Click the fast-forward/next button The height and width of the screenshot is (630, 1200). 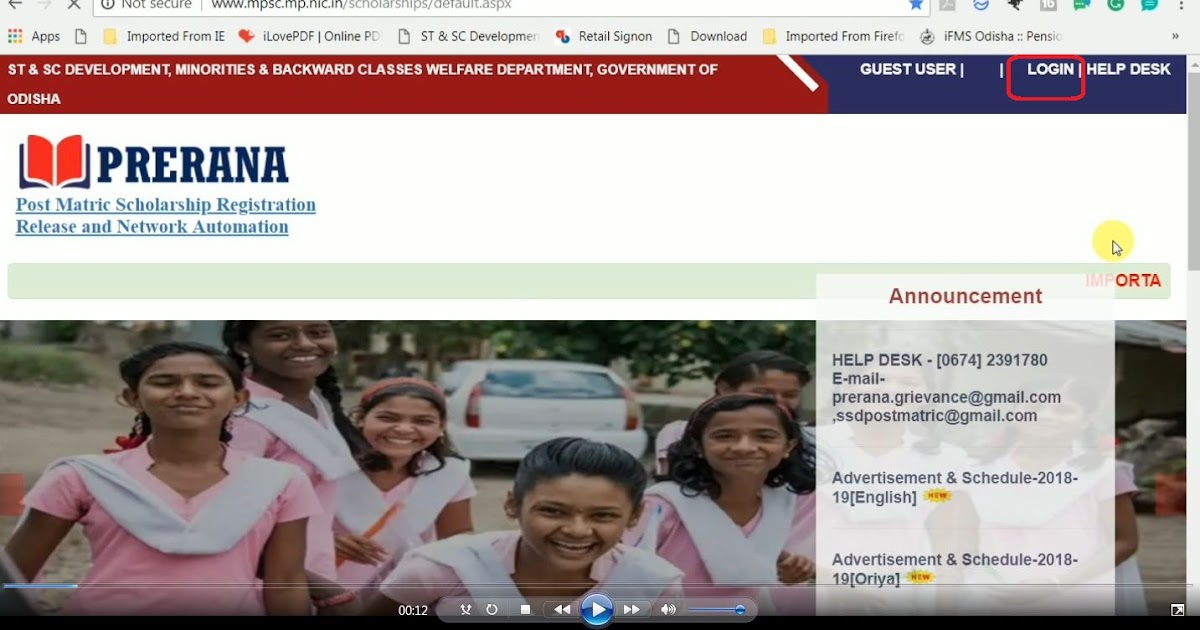[x=631, y=609]
